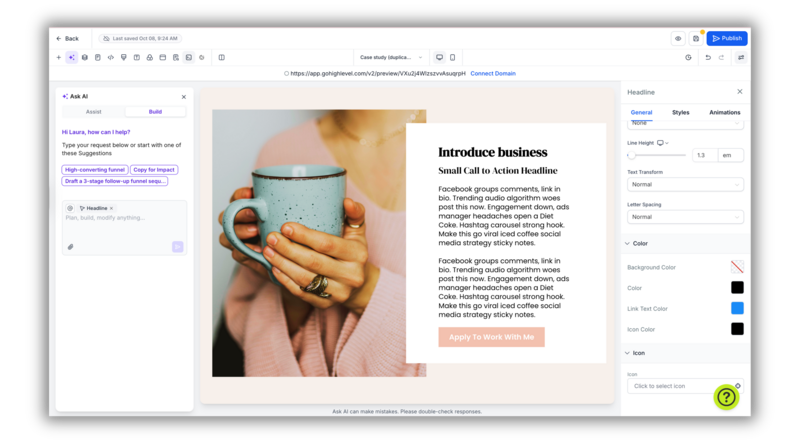The width and height of the screenshot is (800, 444).
Task: Click the Publish button
Action: (727, 39)
